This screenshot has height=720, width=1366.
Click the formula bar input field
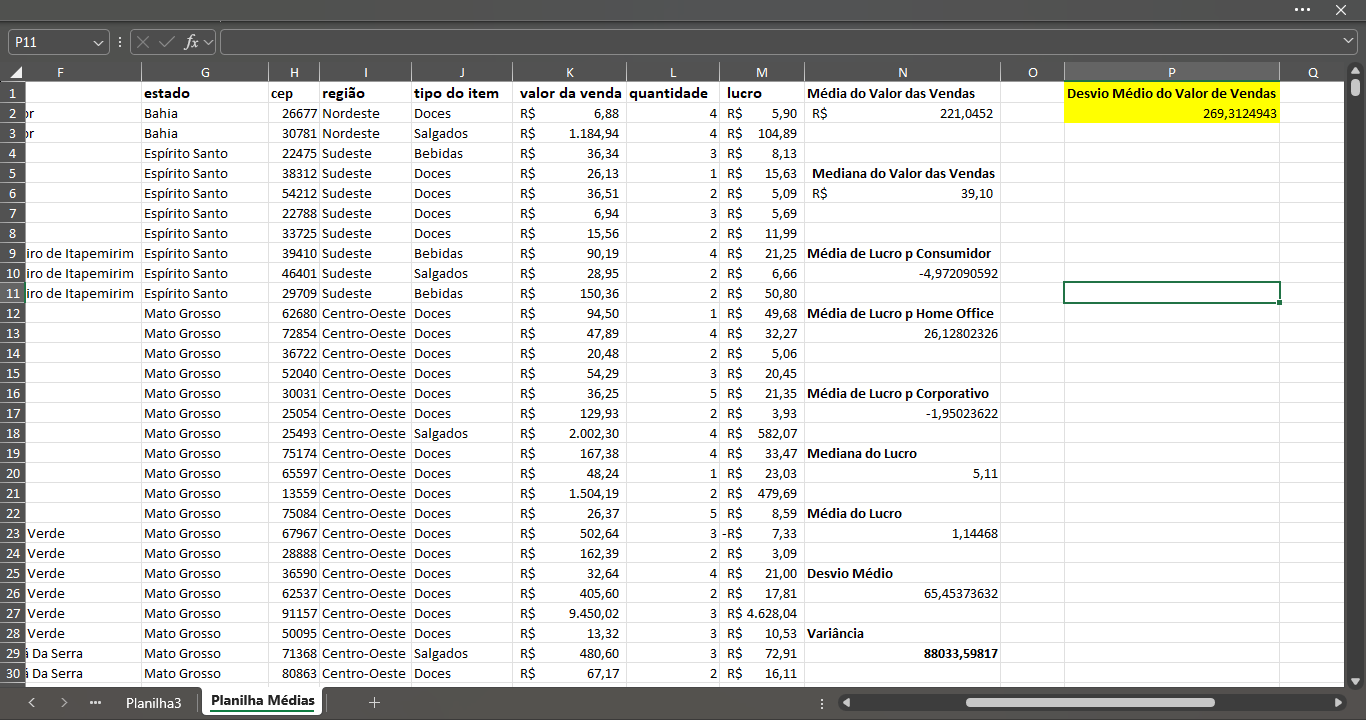[780, 42]
